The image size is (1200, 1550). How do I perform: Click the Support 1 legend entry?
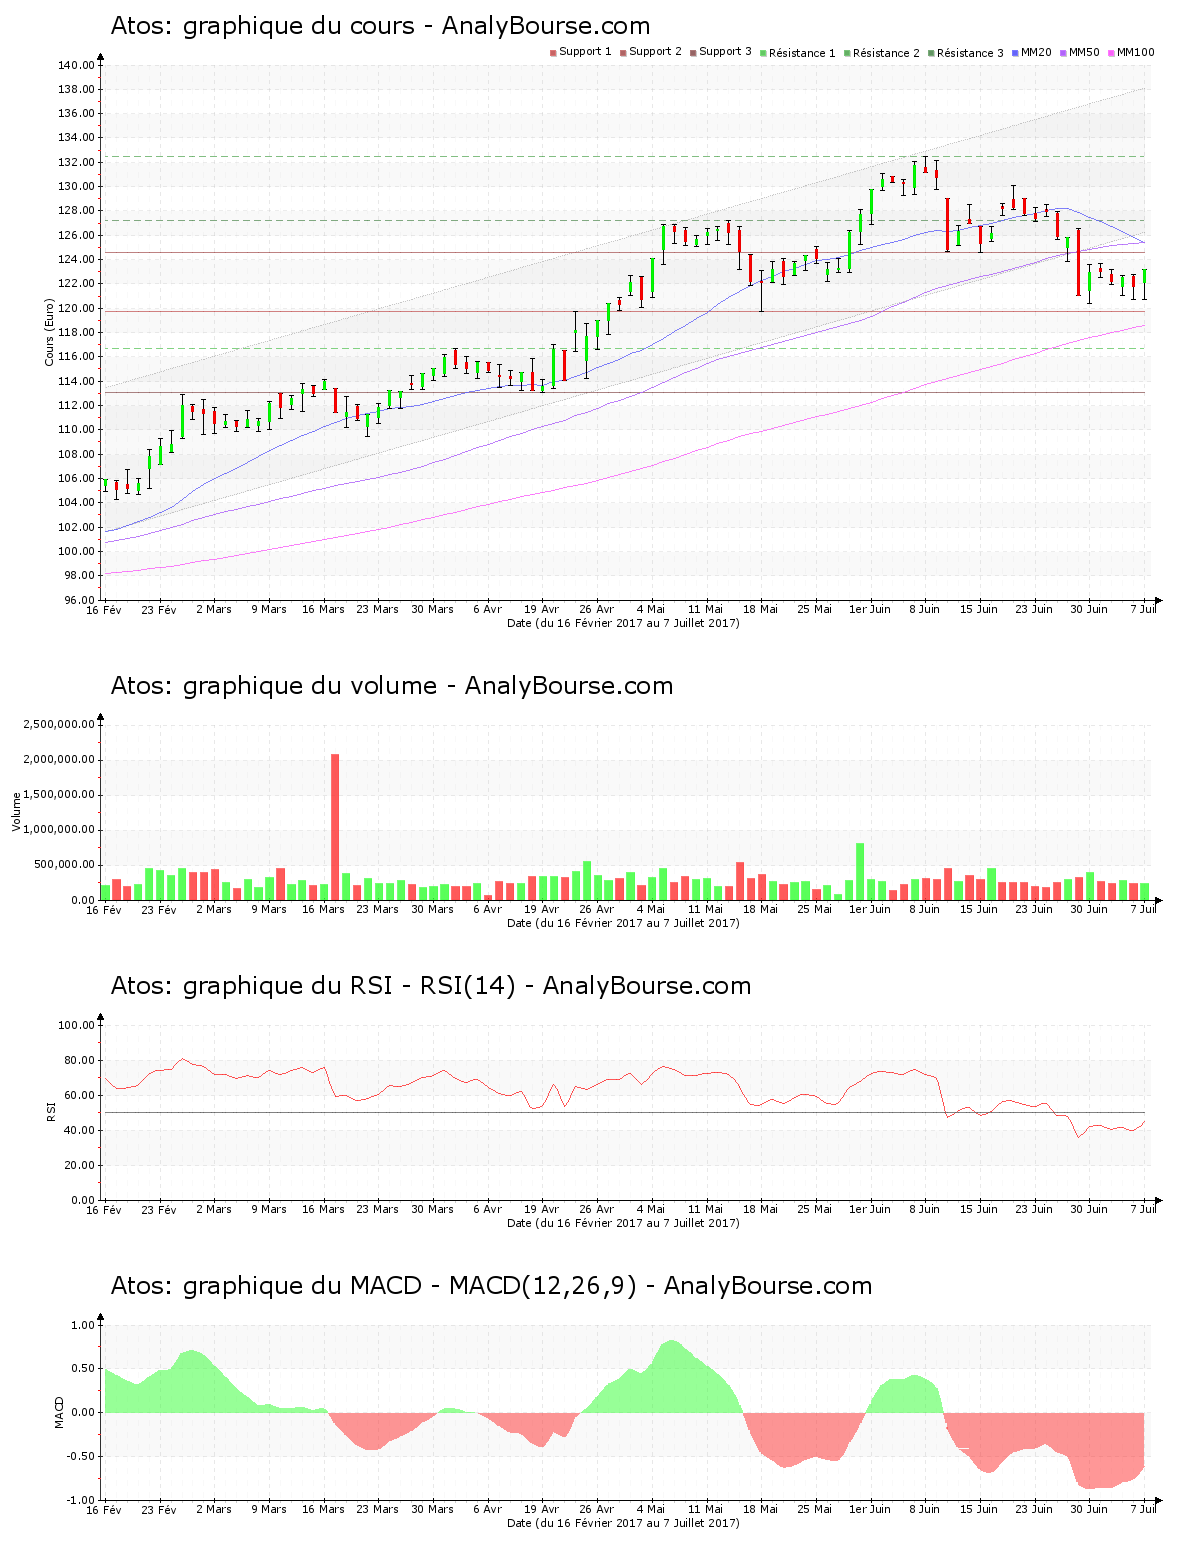[x=581, y=52]
